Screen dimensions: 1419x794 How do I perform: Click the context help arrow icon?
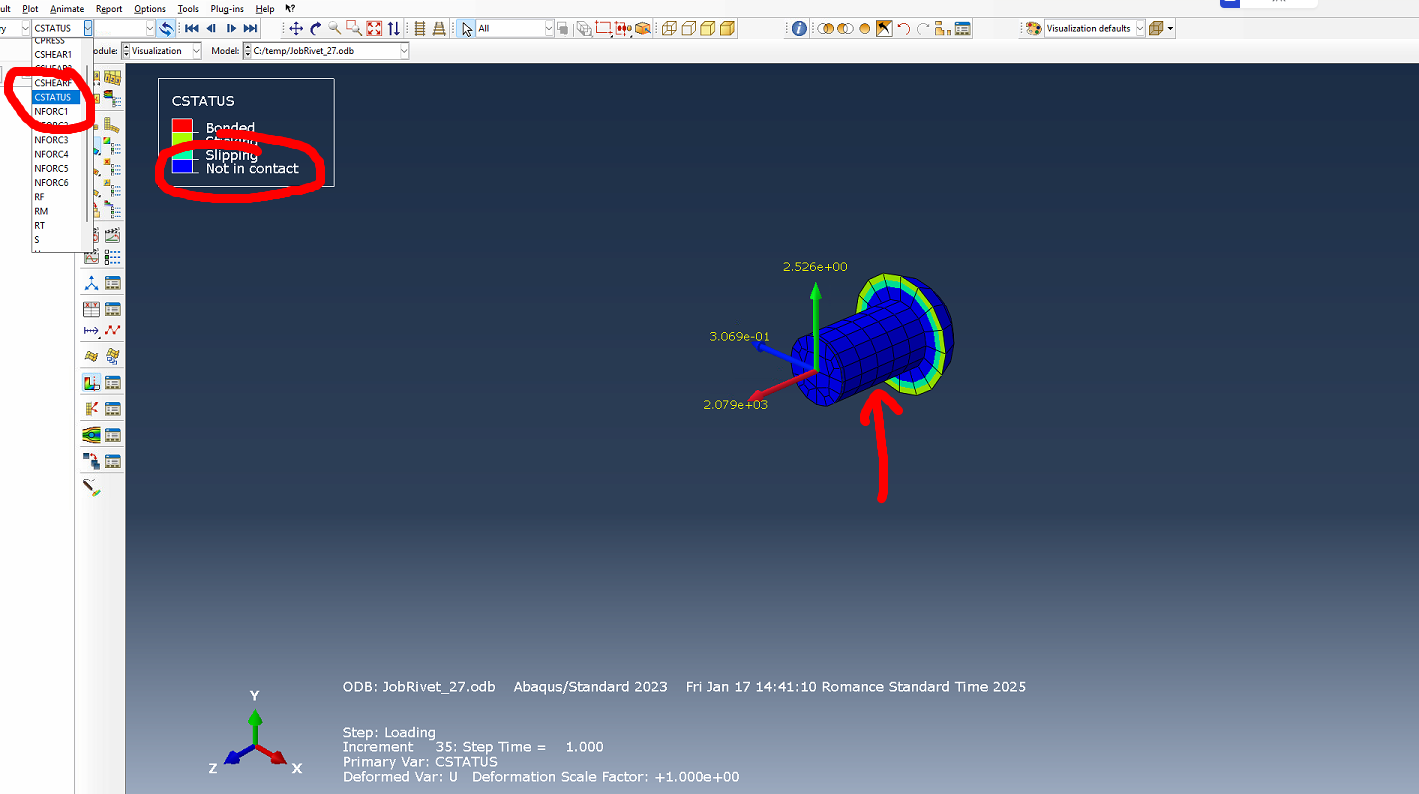tap(290, 8)
